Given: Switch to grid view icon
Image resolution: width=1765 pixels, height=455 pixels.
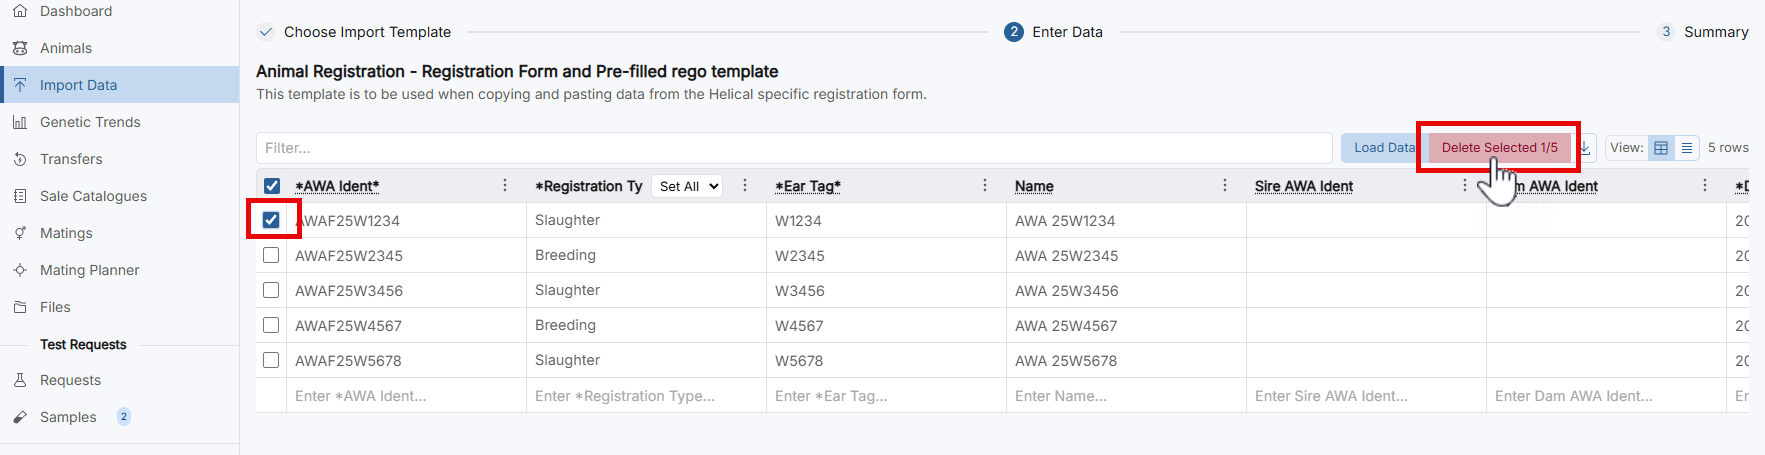Looking at the screenshot, I should coord(1661,148).
